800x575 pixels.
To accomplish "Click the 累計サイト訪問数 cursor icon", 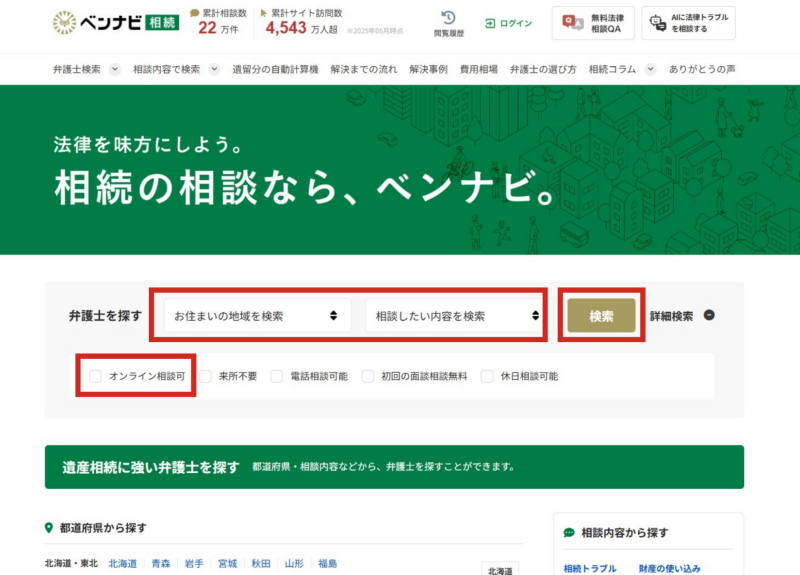I will [x=263, y=13].
